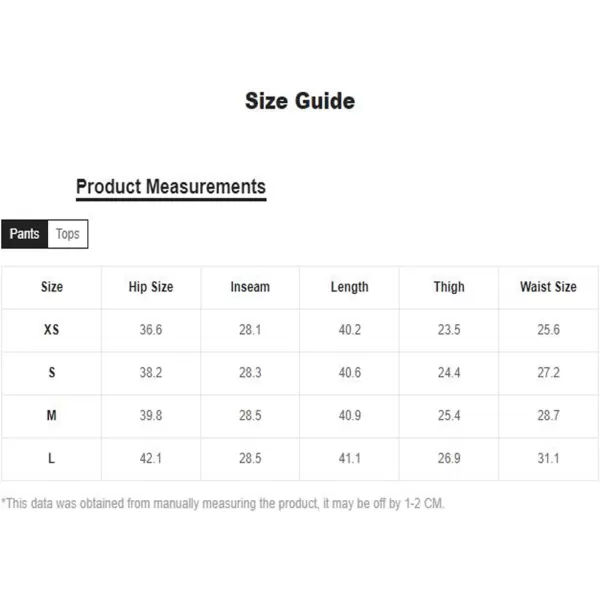Click the Hip Size column header
The height and width of the screenshot is (600, 600).
click(151, 287)
